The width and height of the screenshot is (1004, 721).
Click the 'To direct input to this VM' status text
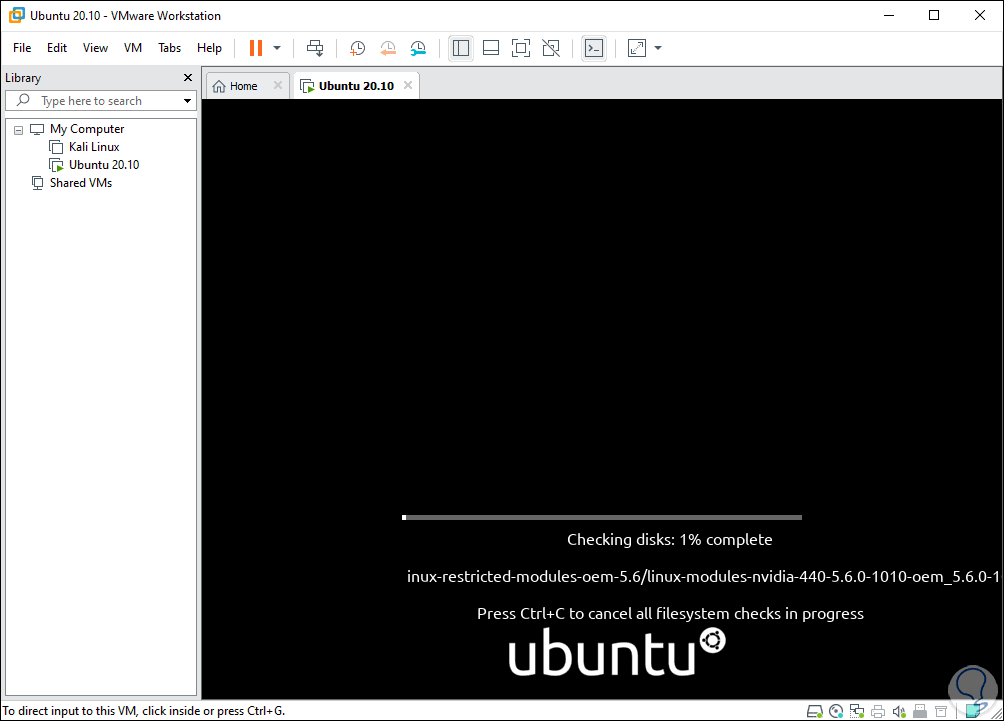(144, 711)
